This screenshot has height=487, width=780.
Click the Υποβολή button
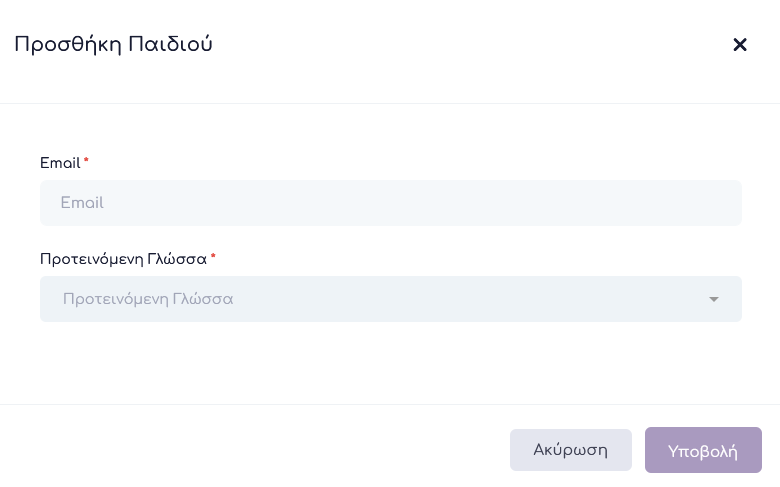[x=703, y=450]
